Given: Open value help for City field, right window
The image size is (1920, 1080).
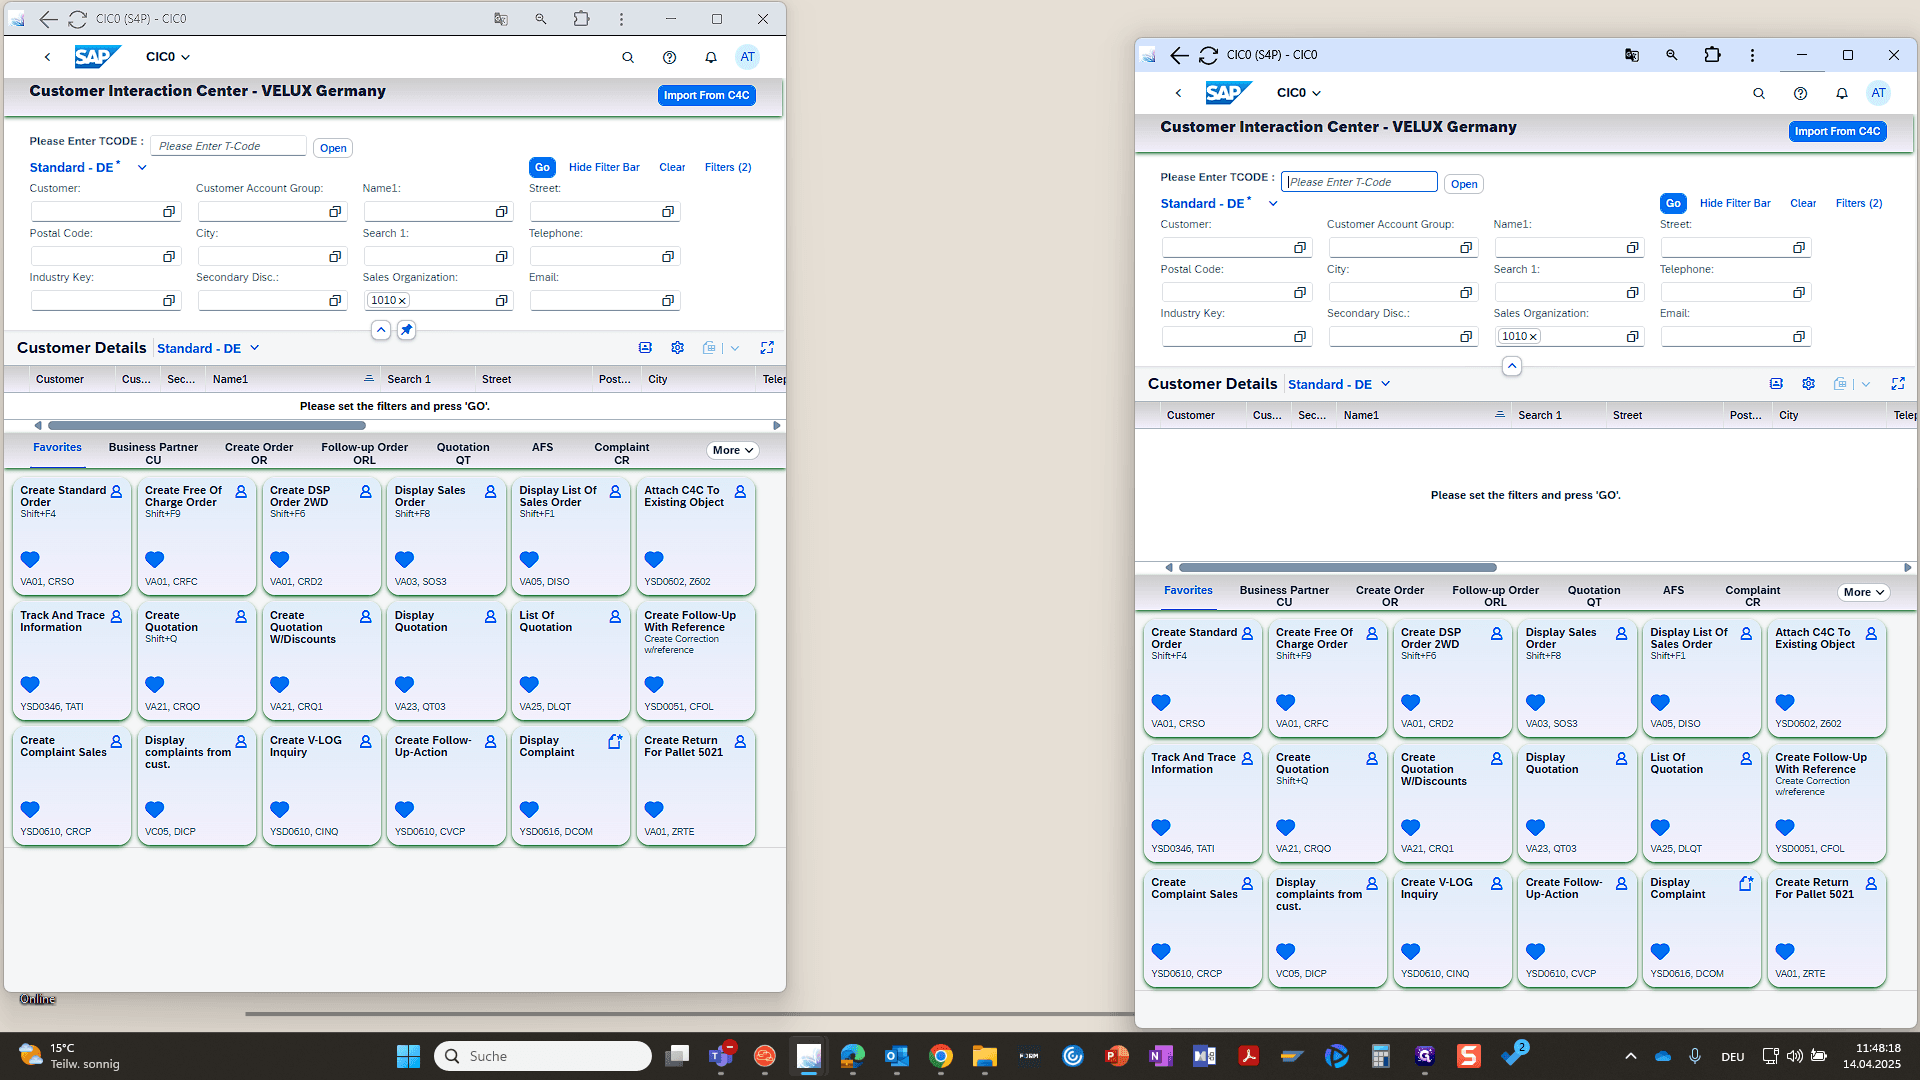Looking at the screenshot, I should [1466, 293].
